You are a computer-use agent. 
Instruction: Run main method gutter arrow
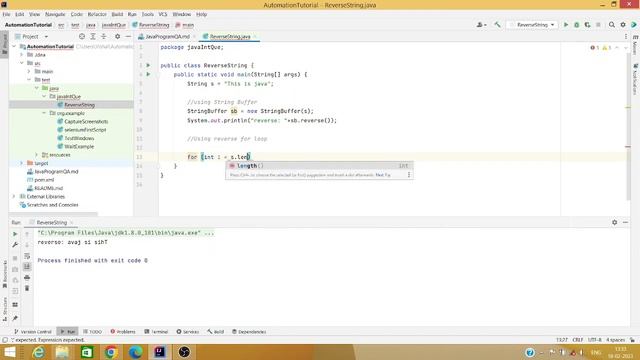click(x=148, y=74)
